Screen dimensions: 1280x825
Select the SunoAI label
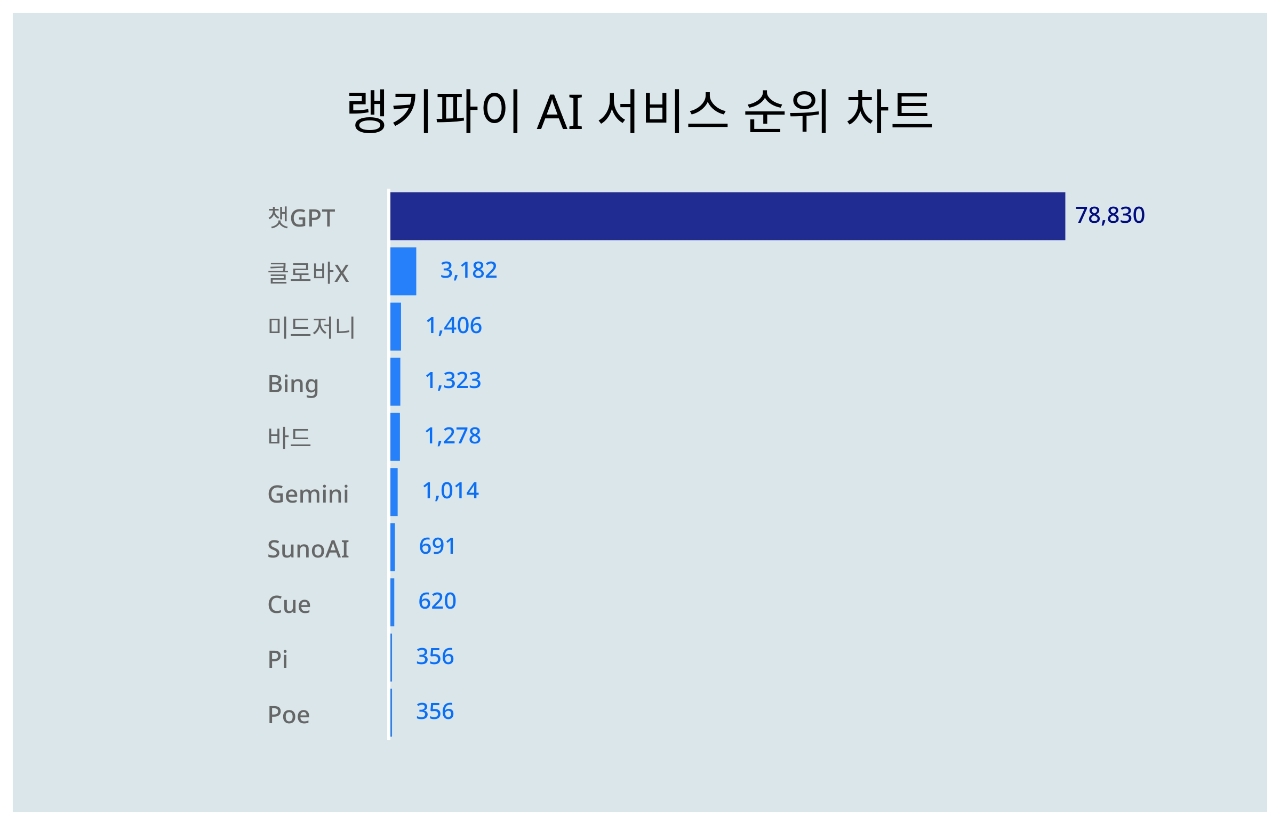pos(308,548)
